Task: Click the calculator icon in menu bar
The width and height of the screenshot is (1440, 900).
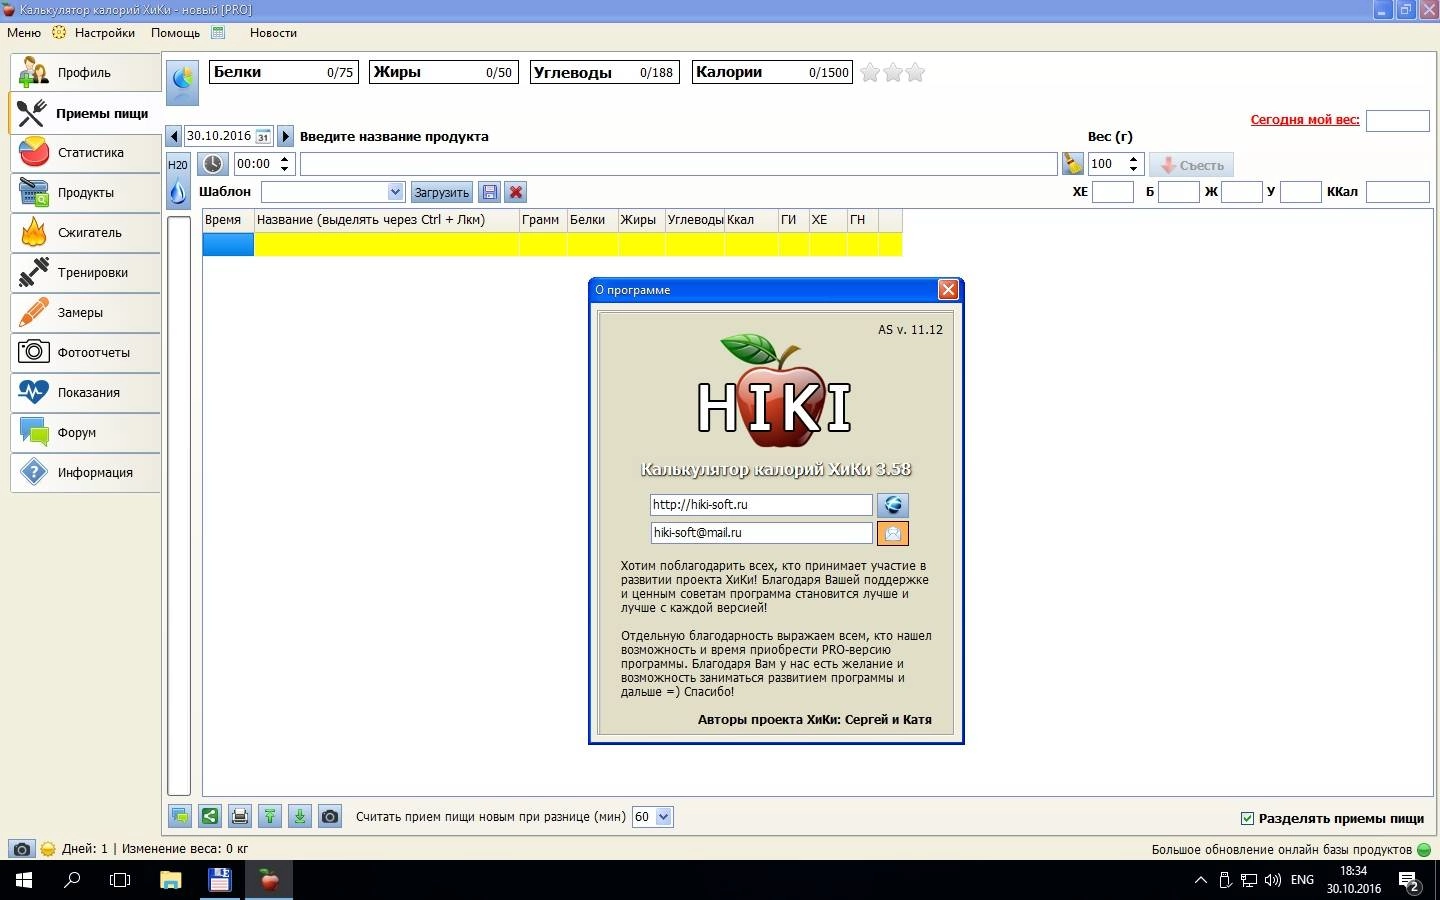Action: pyautogui.click(x=218, y=32)
